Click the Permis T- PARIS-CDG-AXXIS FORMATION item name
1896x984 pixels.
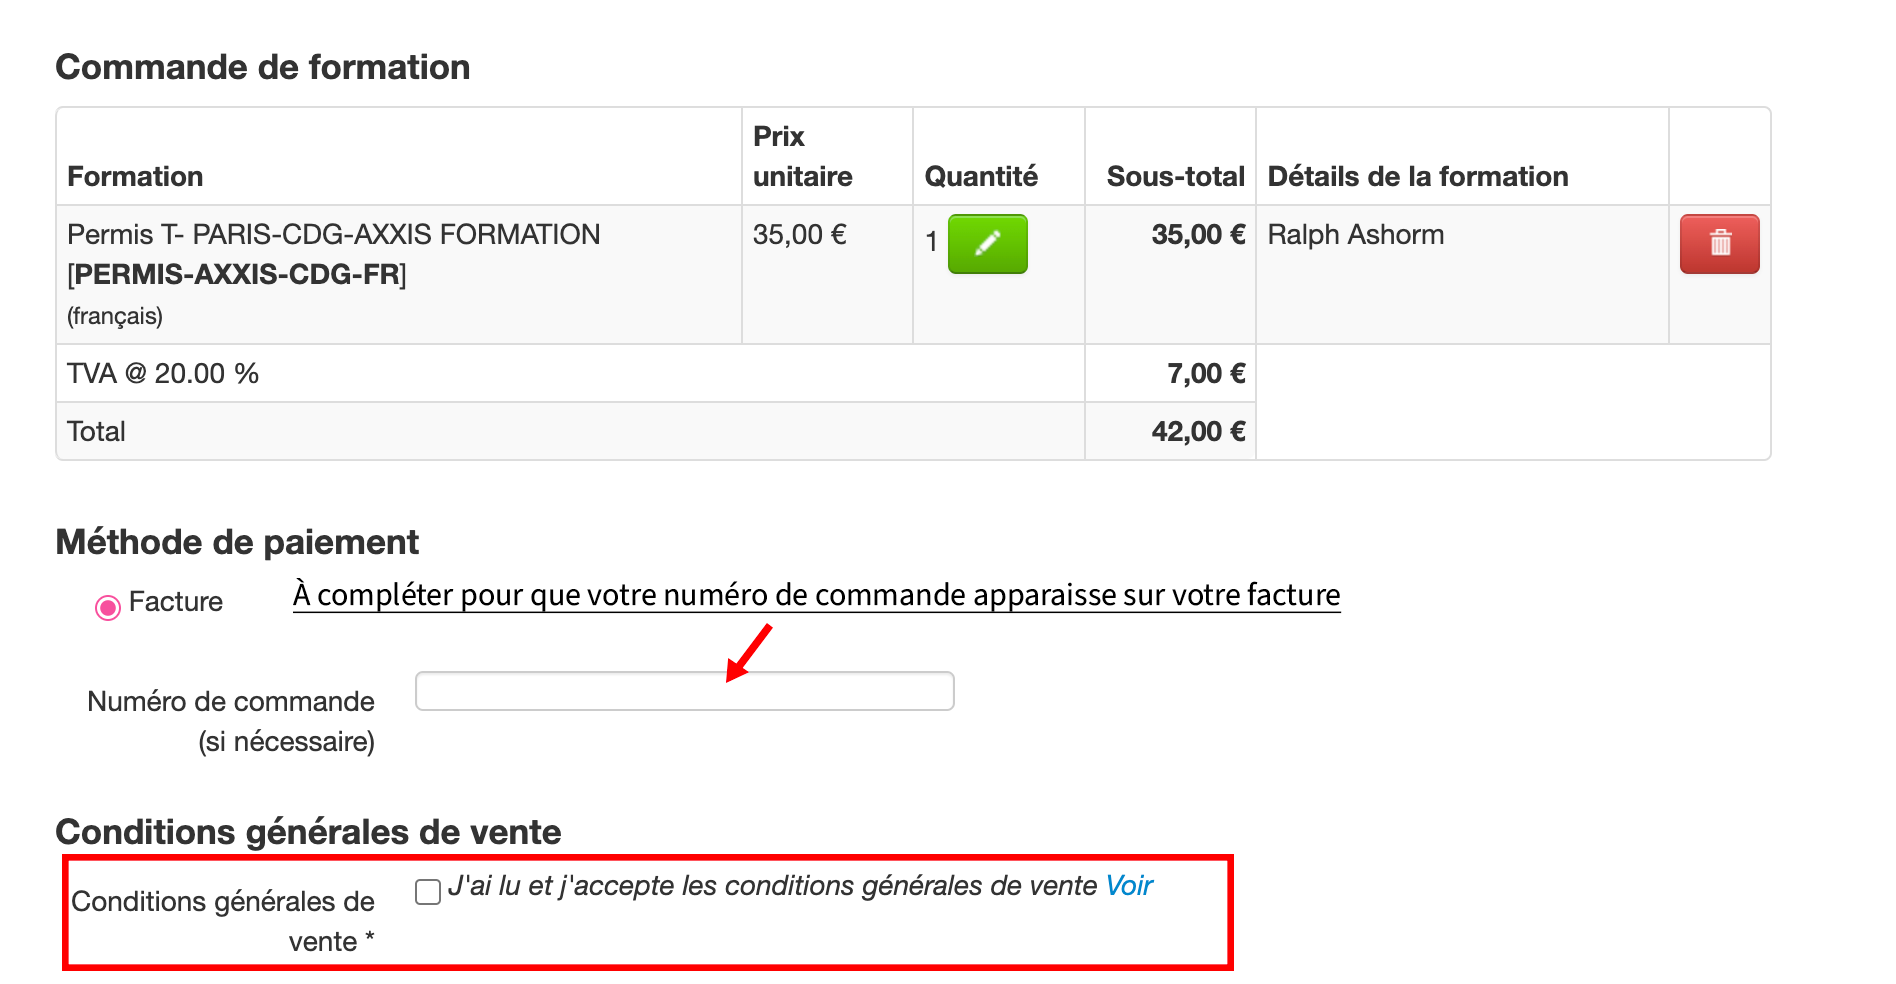click(x=334, y=234)
